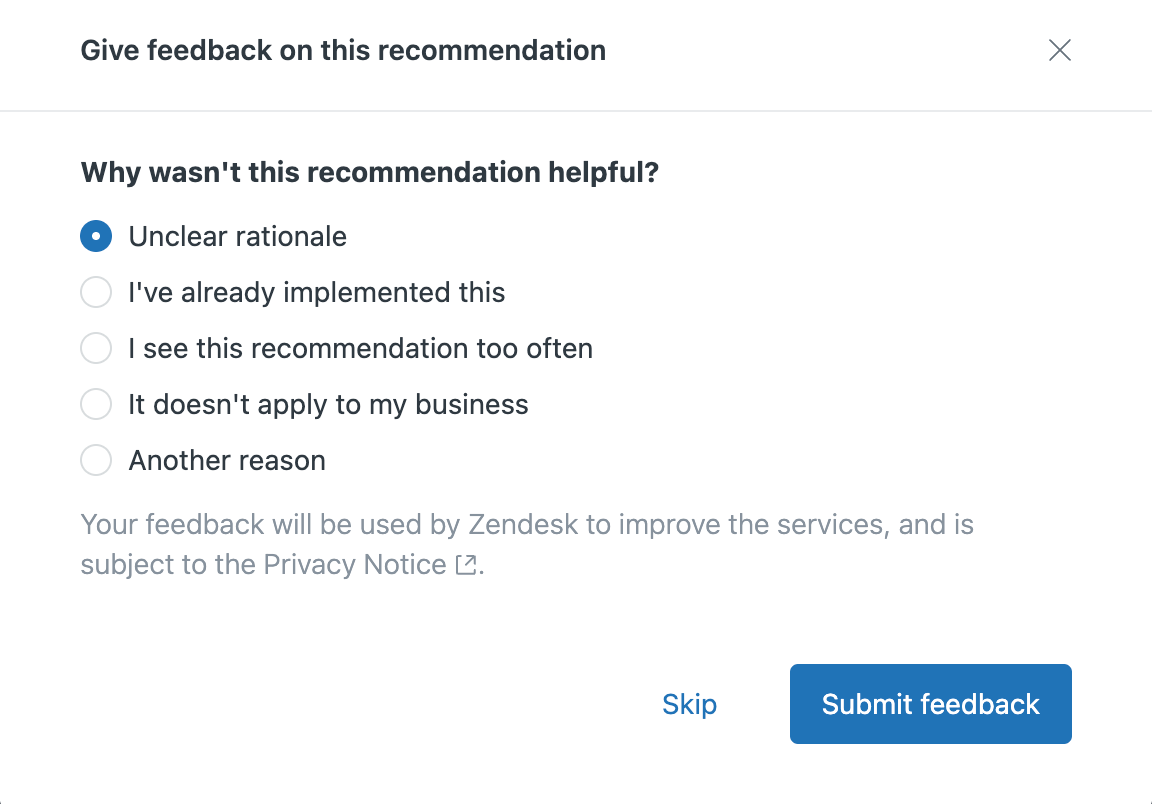Click the Why wasn't this recommendation helpful heading

(370, 173)
